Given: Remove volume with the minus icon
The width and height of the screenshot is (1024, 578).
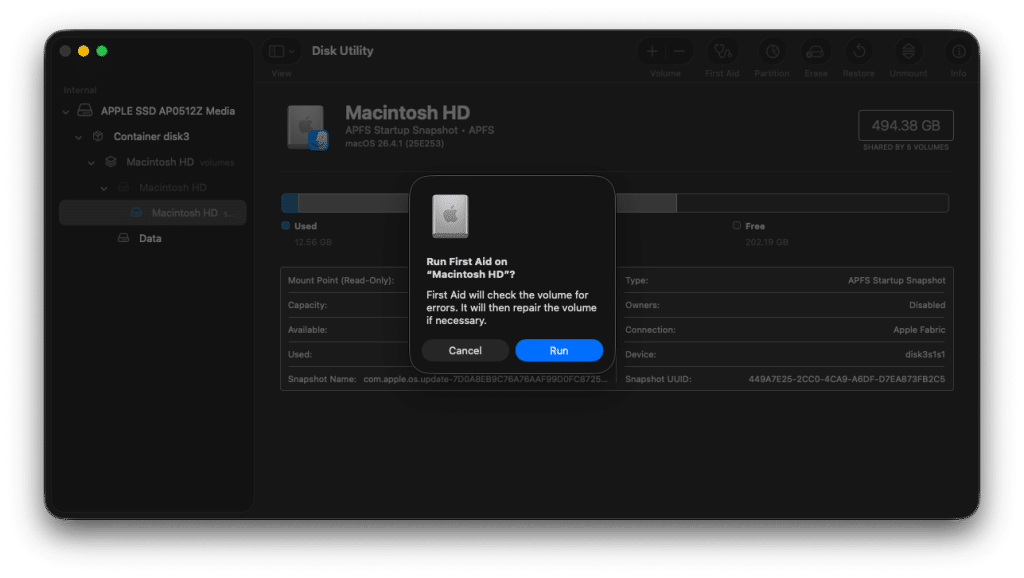Looking at the screenshot, I should (x=679, y=51).
